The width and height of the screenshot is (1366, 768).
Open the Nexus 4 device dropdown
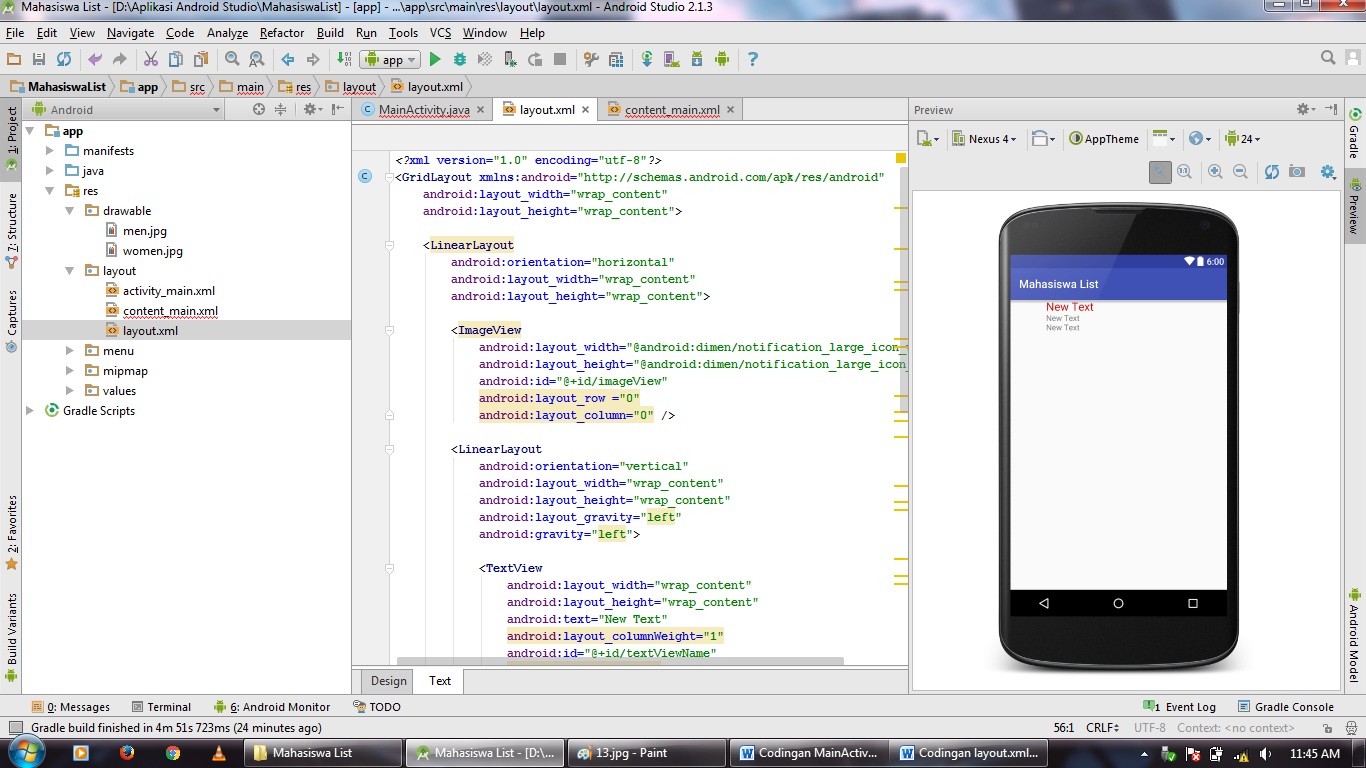(985, 139)
